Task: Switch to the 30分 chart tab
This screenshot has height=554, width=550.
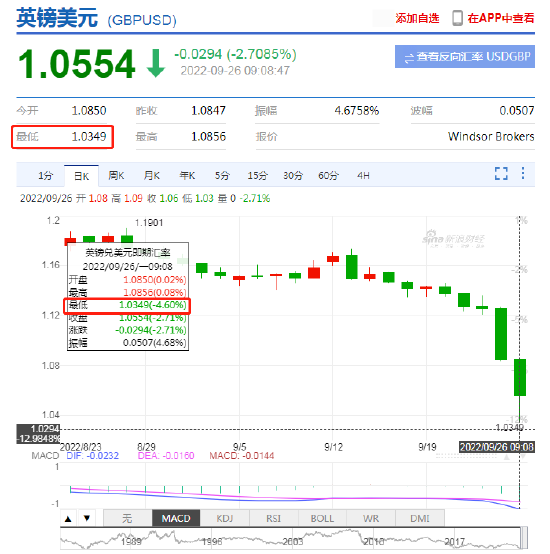Action: [x=293, y=176]
